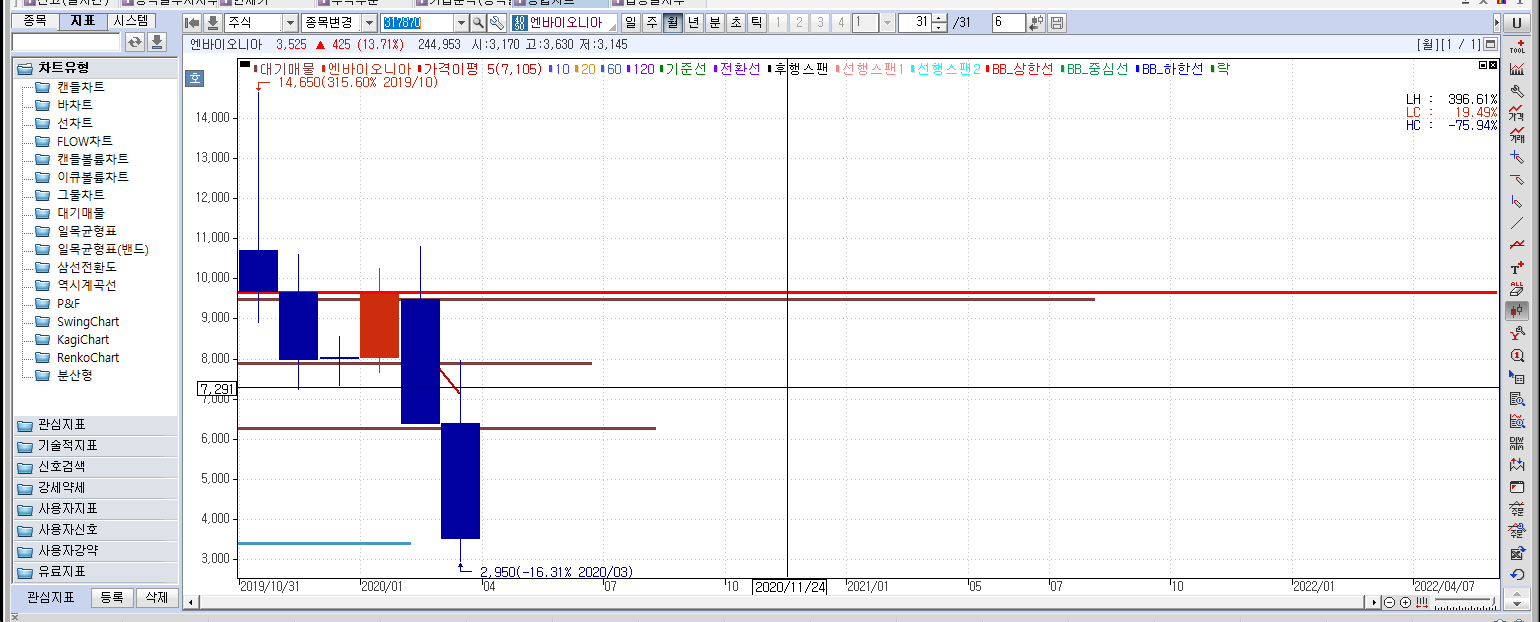Click the 등록 button
Viewport: 1540px width, 622px height.
tap(112, 598)
